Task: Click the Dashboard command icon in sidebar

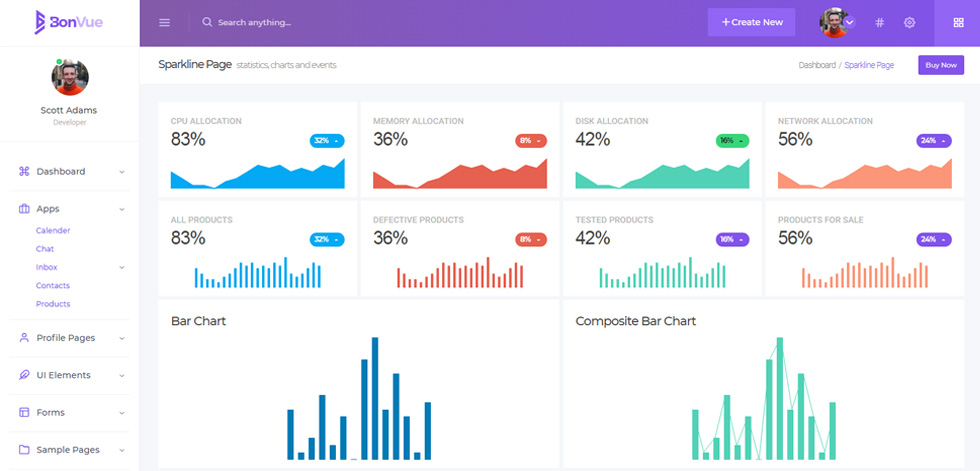Action: [24, 171]
